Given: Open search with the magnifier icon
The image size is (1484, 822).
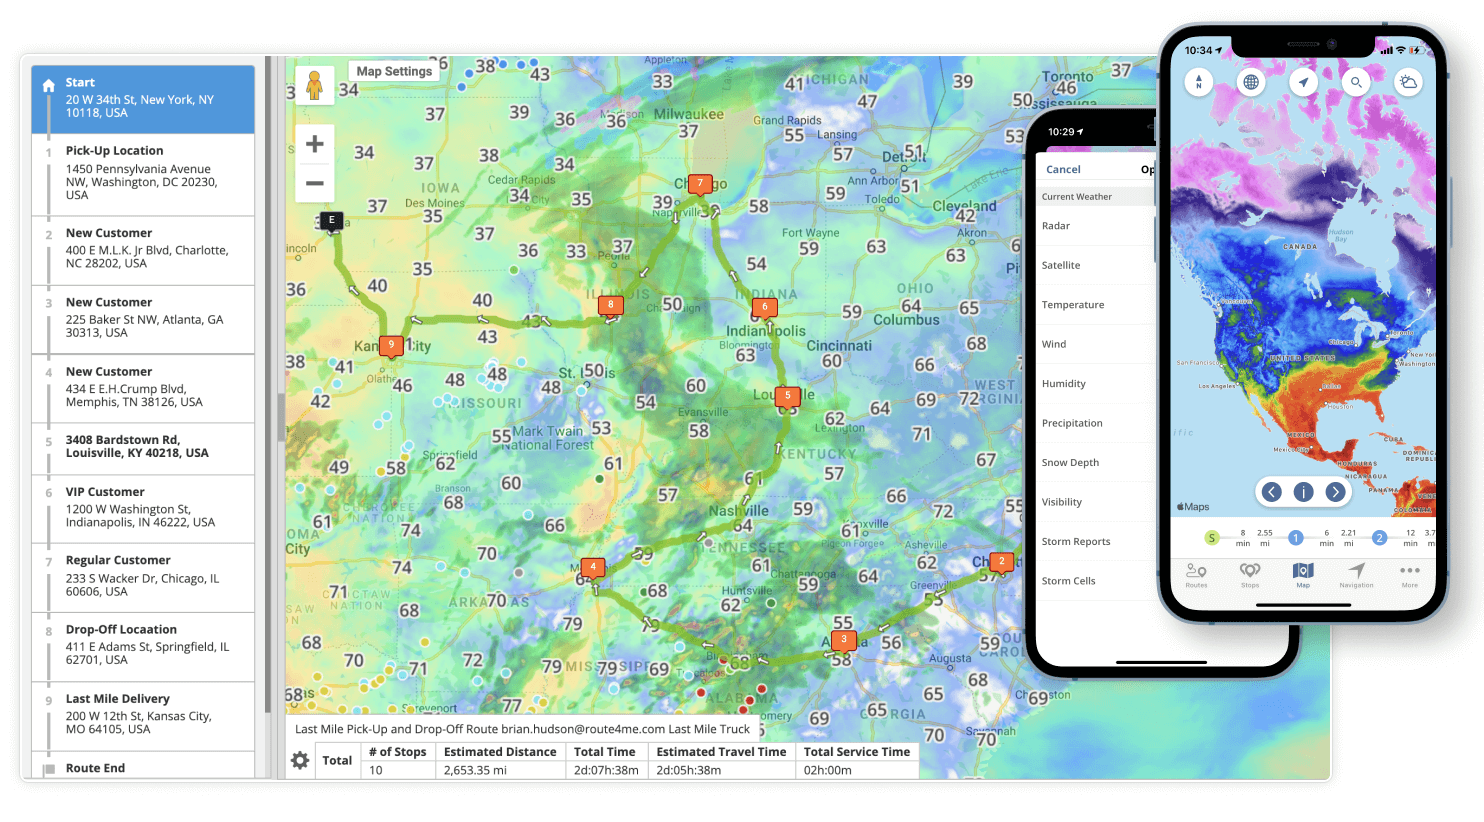Looking at the screenshot, I should click(x=1355, y=82).
